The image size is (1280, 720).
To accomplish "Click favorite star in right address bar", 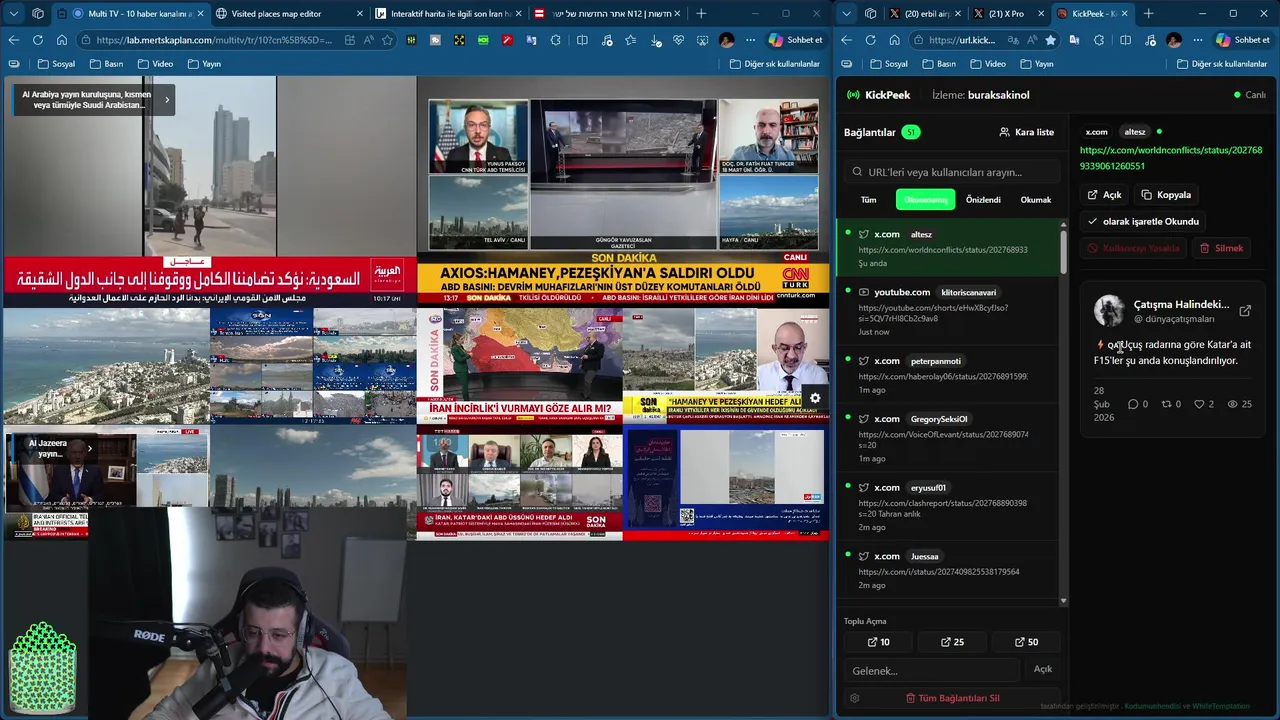I will [1050, 40].
